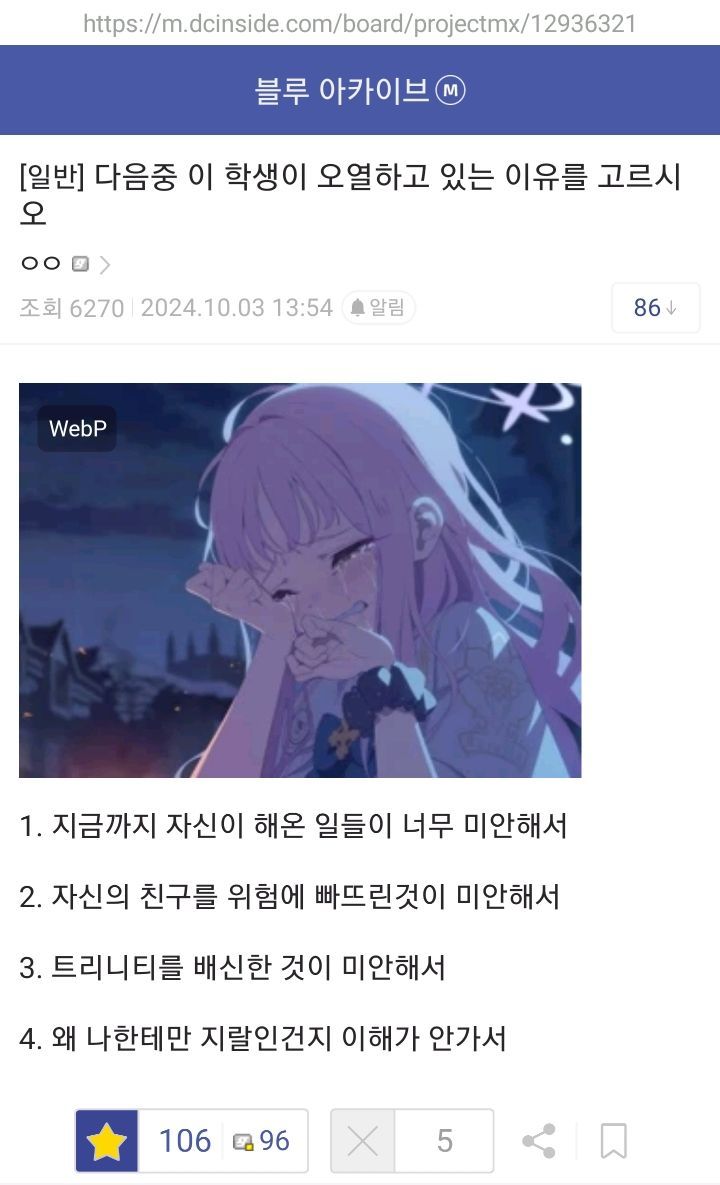Toggle 알림 notification for this post
Image resolution: width=720 pixels, height=1185 pixels.
379,308
